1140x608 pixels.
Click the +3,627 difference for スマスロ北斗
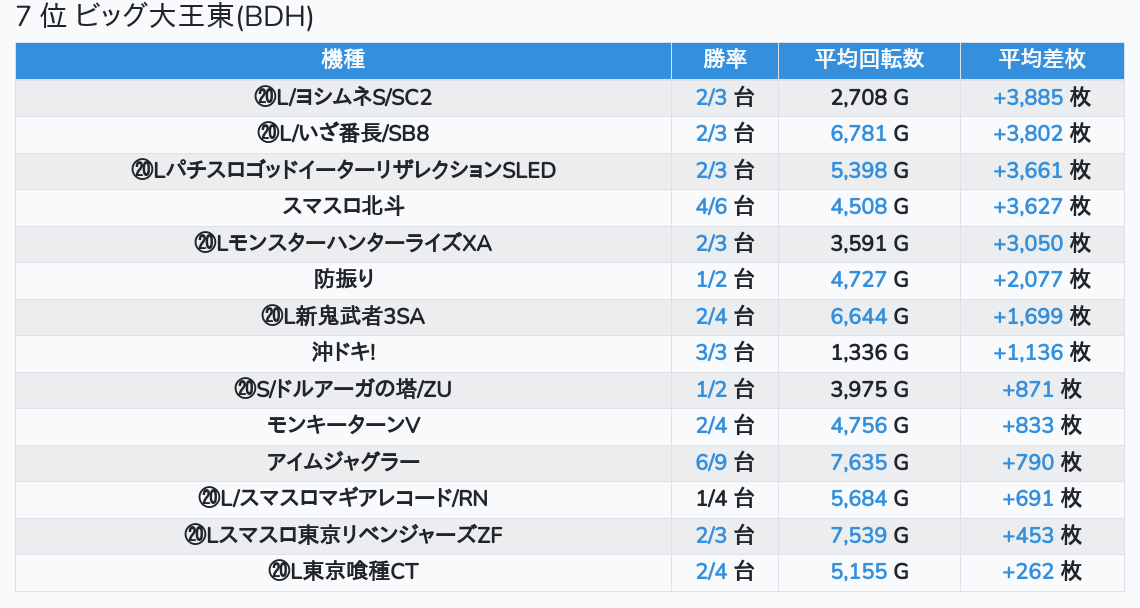click(x=1028, y=207)
